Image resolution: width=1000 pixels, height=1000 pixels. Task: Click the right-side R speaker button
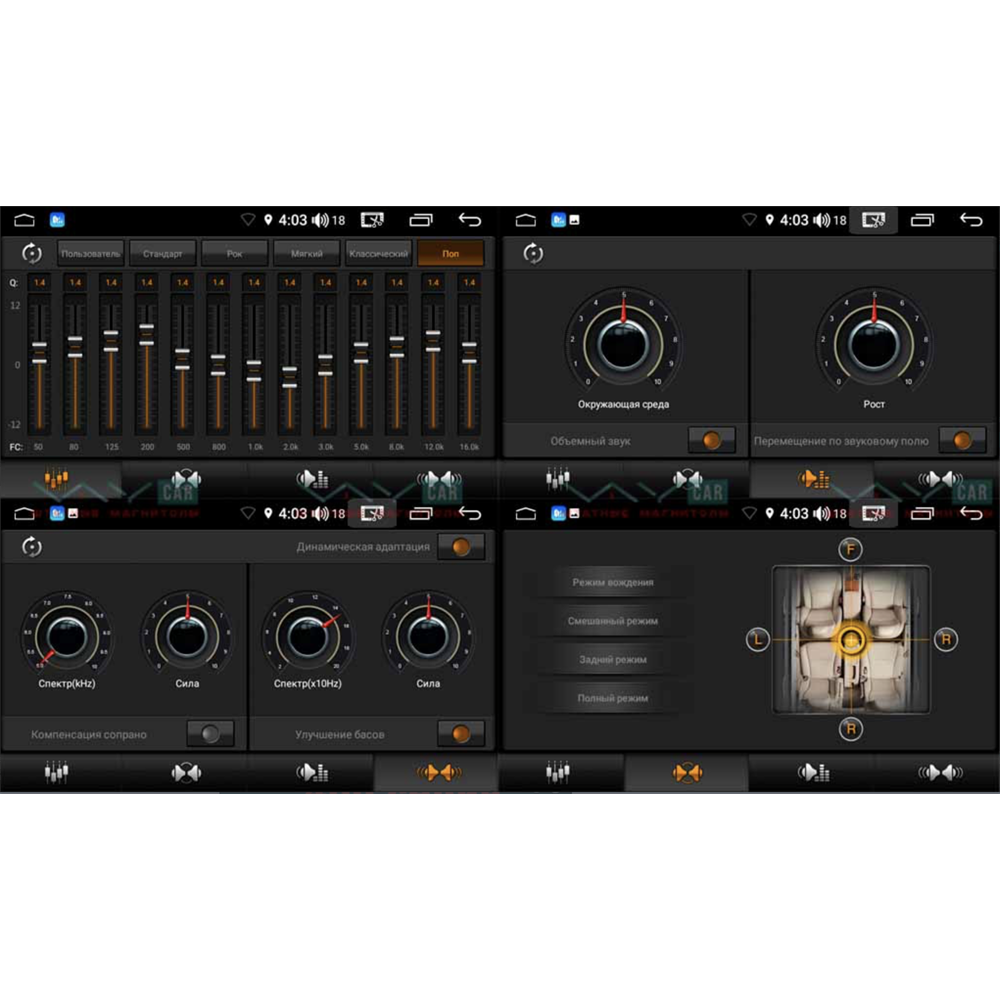click(x=946, y=639)
